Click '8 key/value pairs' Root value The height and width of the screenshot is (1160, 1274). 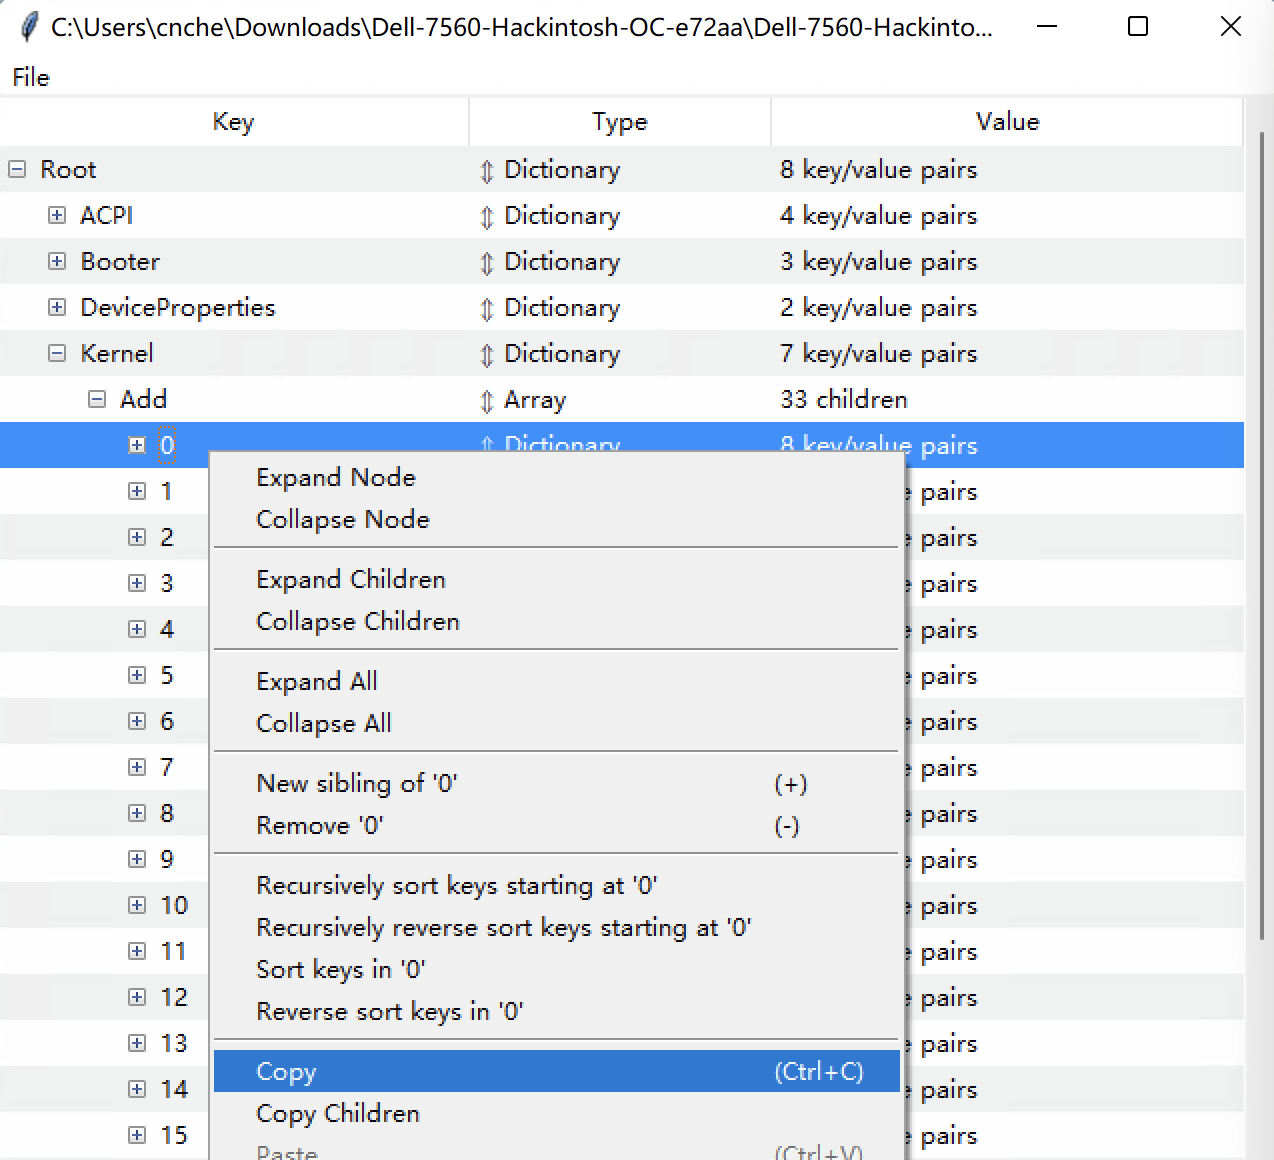coord(879,169)
